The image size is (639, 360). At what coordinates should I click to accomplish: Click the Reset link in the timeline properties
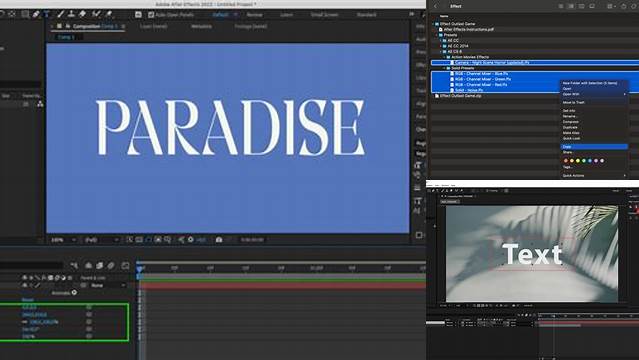[28, 300]
